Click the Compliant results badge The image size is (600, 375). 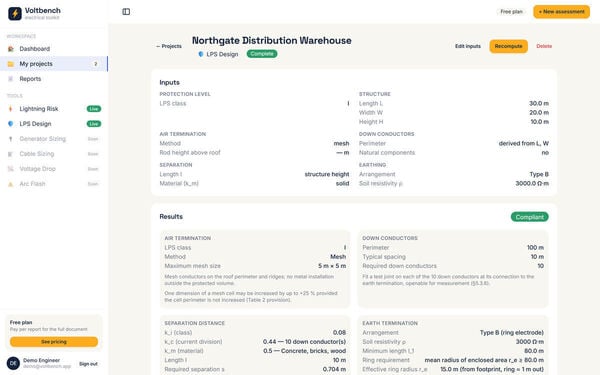coord(529,217)
